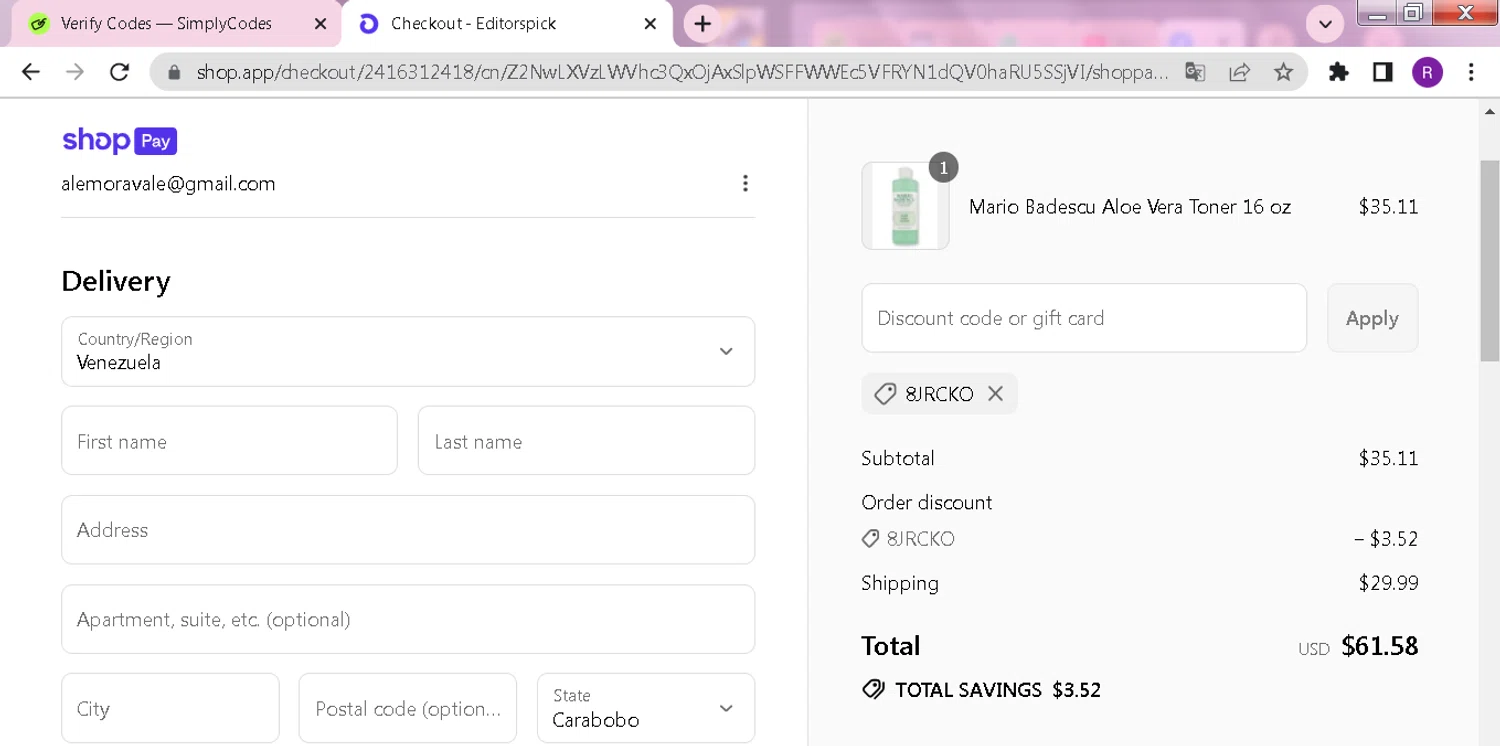
Task: Focus the Discount code or gift card field
Action: click(x=1083, y=318)
